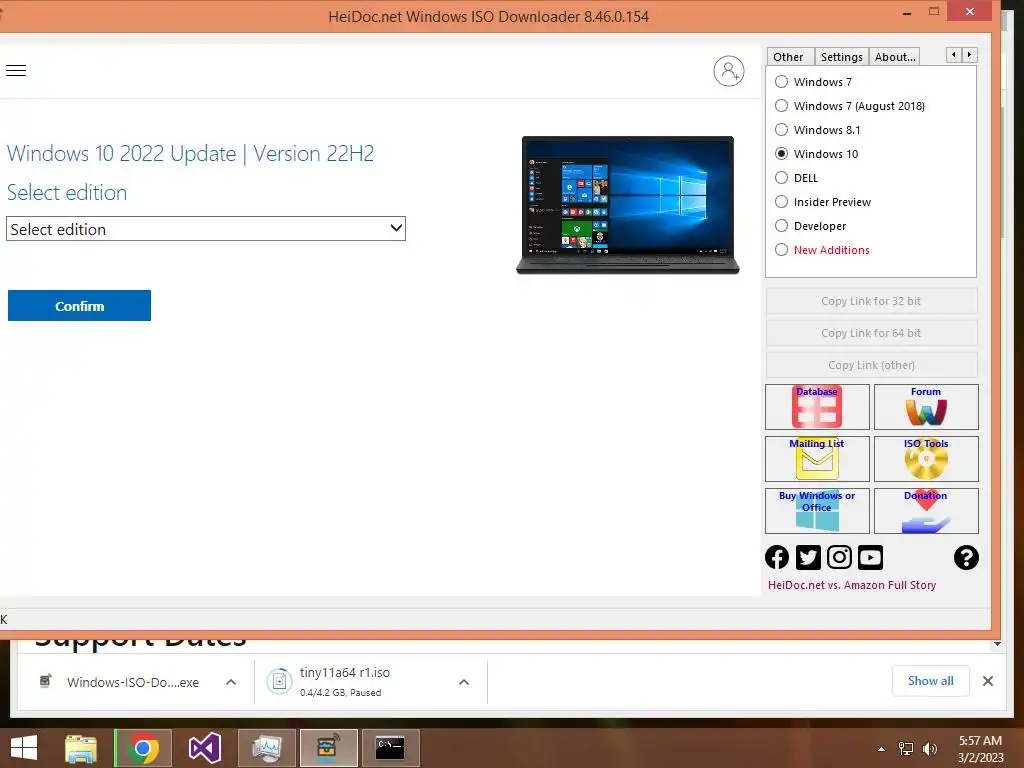Click the network tray icon
The image size is (1024, 768).
tap(906, 749)
